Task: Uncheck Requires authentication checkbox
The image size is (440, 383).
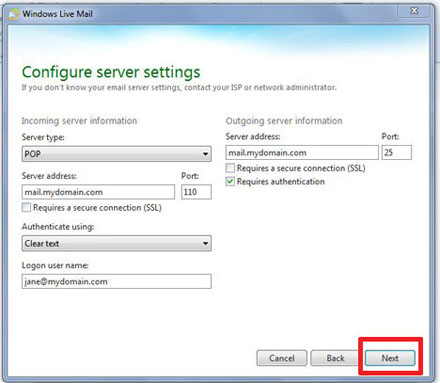Action: [230, 181]
